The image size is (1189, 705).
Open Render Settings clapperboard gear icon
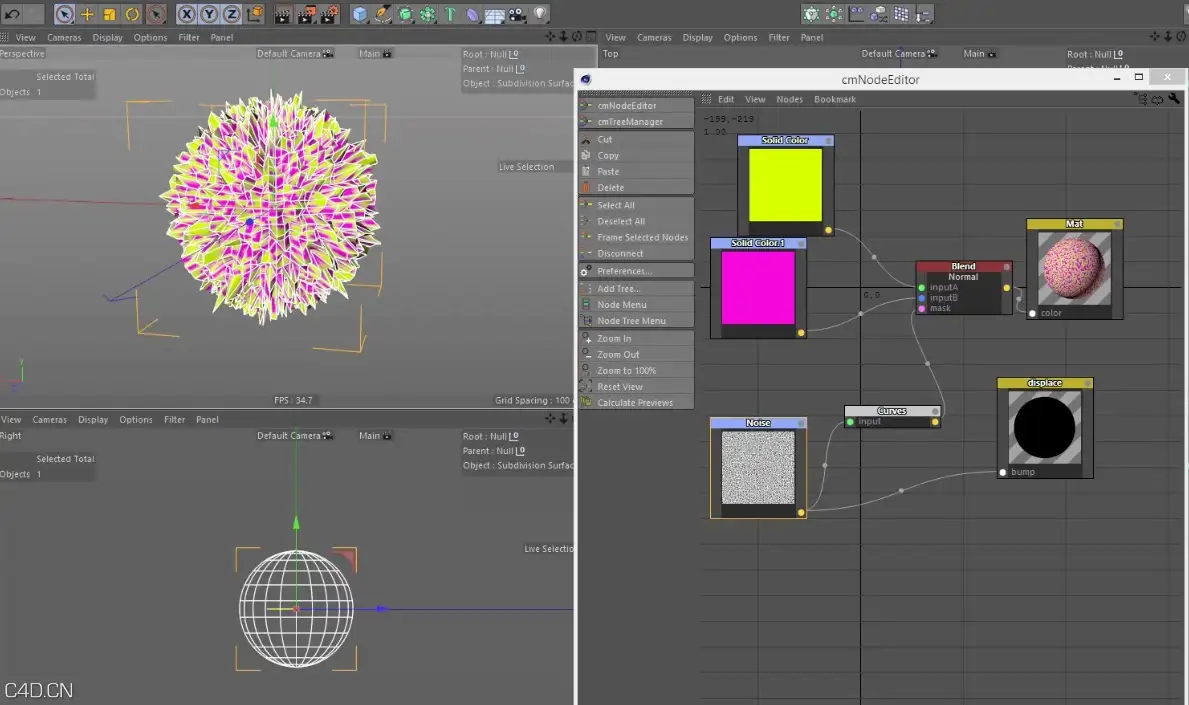(330, 14)
